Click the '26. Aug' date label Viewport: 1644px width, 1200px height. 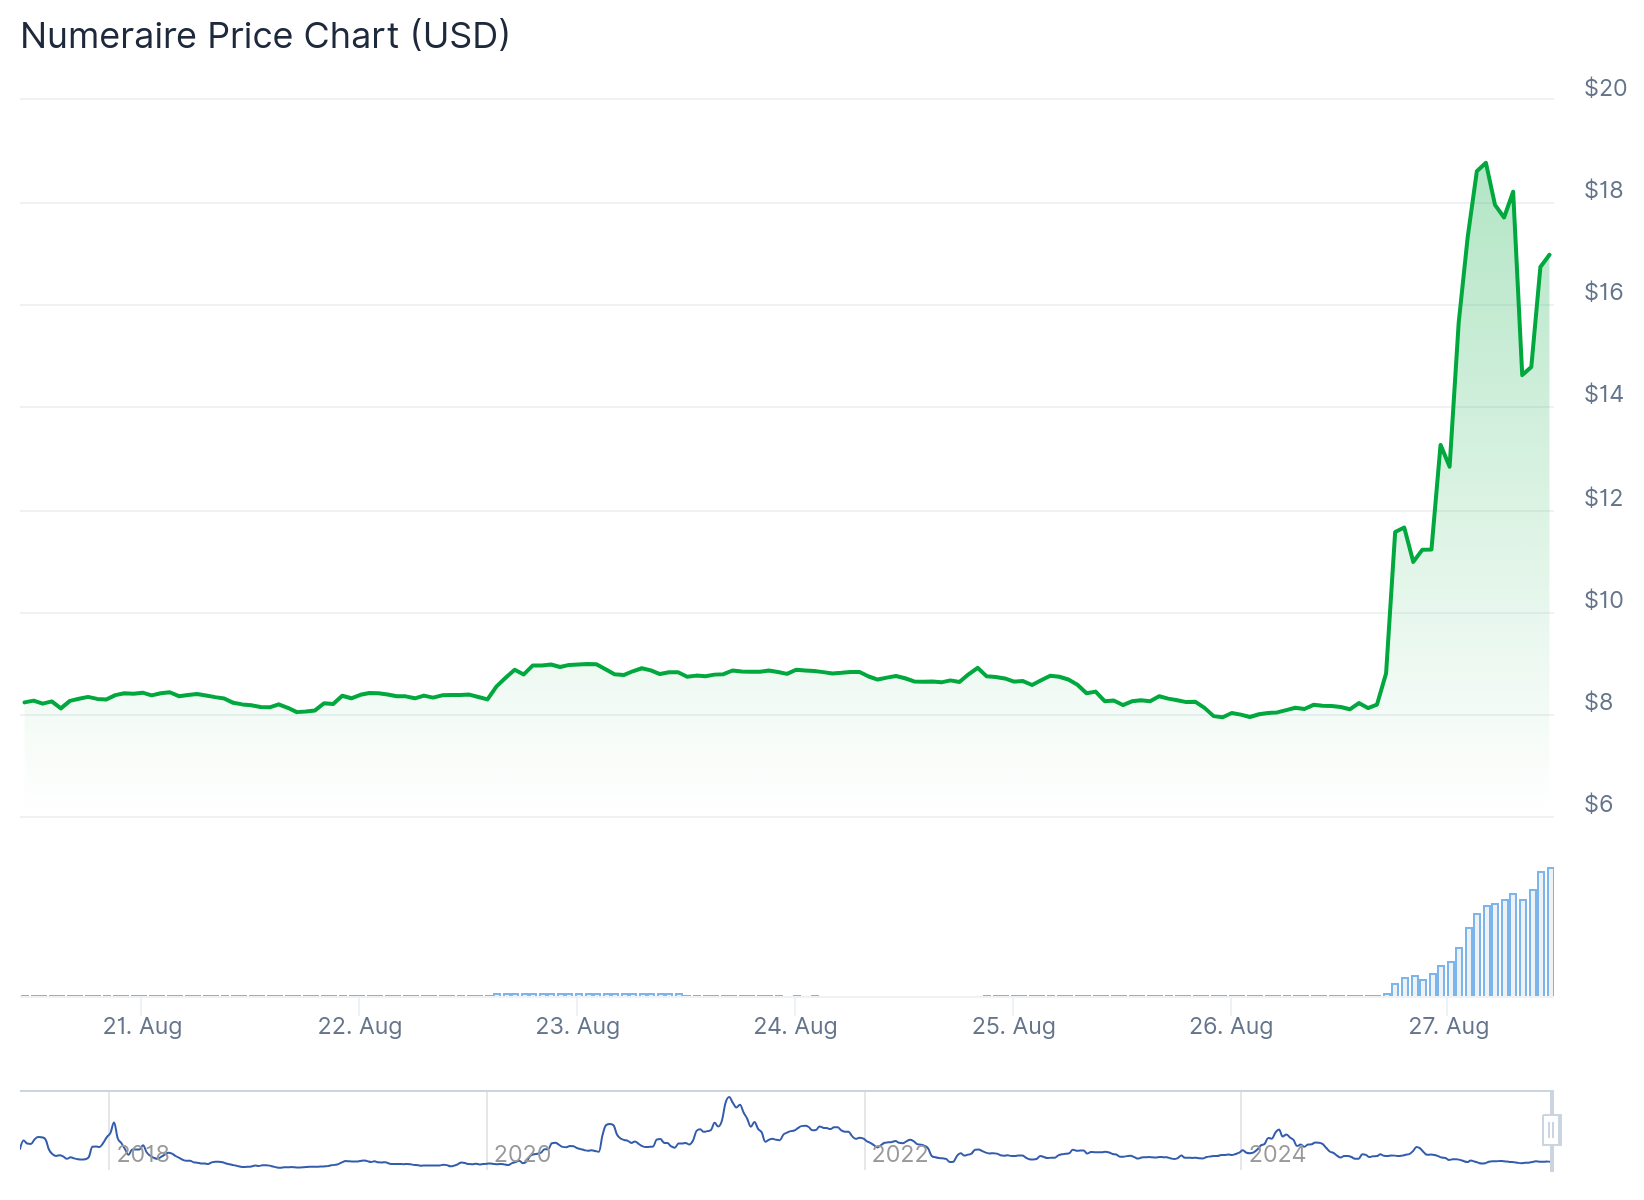pos(1232,1026)
